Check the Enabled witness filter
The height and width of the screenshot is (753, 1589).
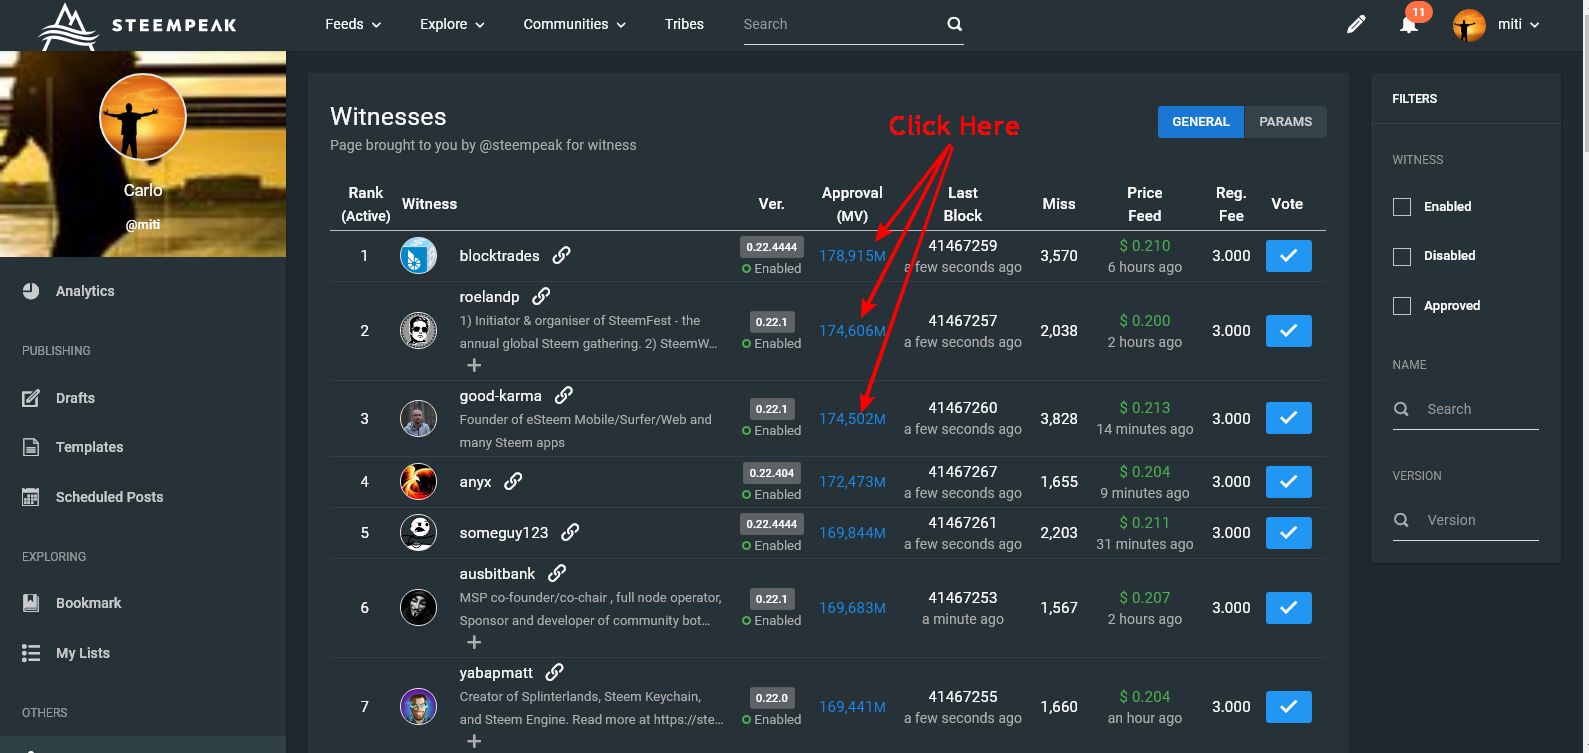pyautogui.click(x=1402, y=207)
